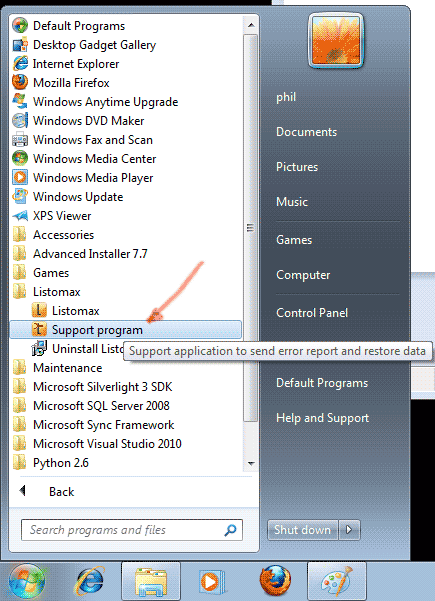Collapse the Listomax folder

[126, 292]
